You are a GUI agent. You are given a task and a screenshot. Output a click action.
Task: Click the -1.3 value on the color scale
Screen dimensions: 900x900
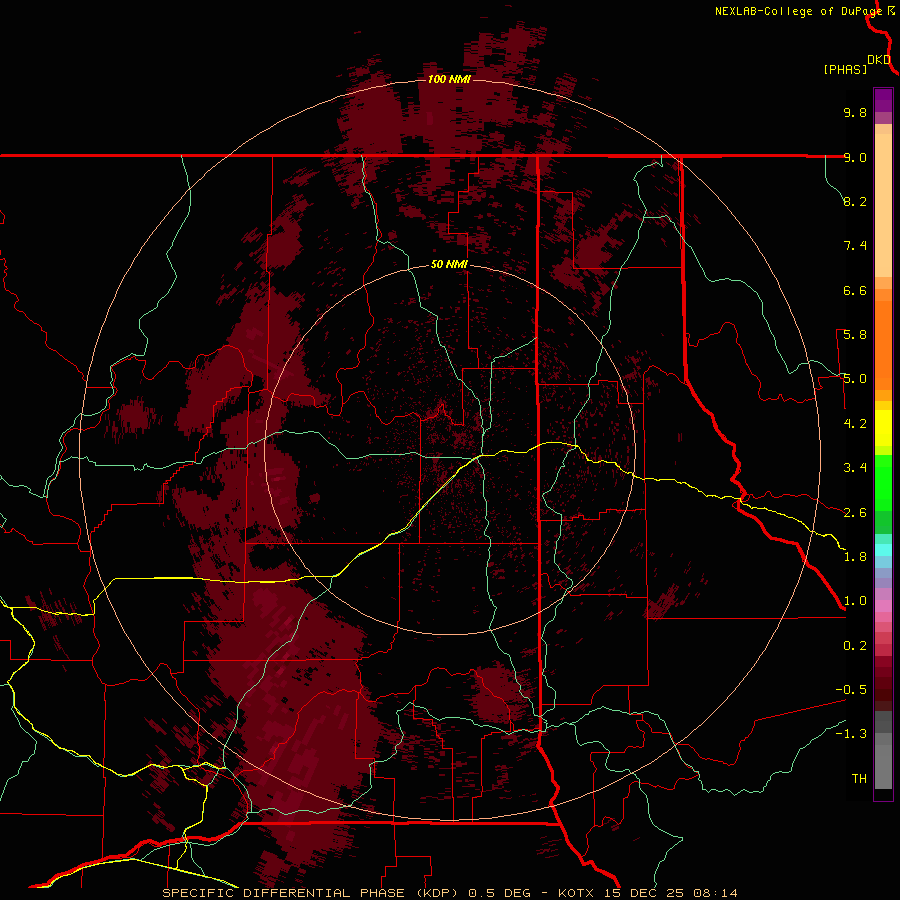851,734
